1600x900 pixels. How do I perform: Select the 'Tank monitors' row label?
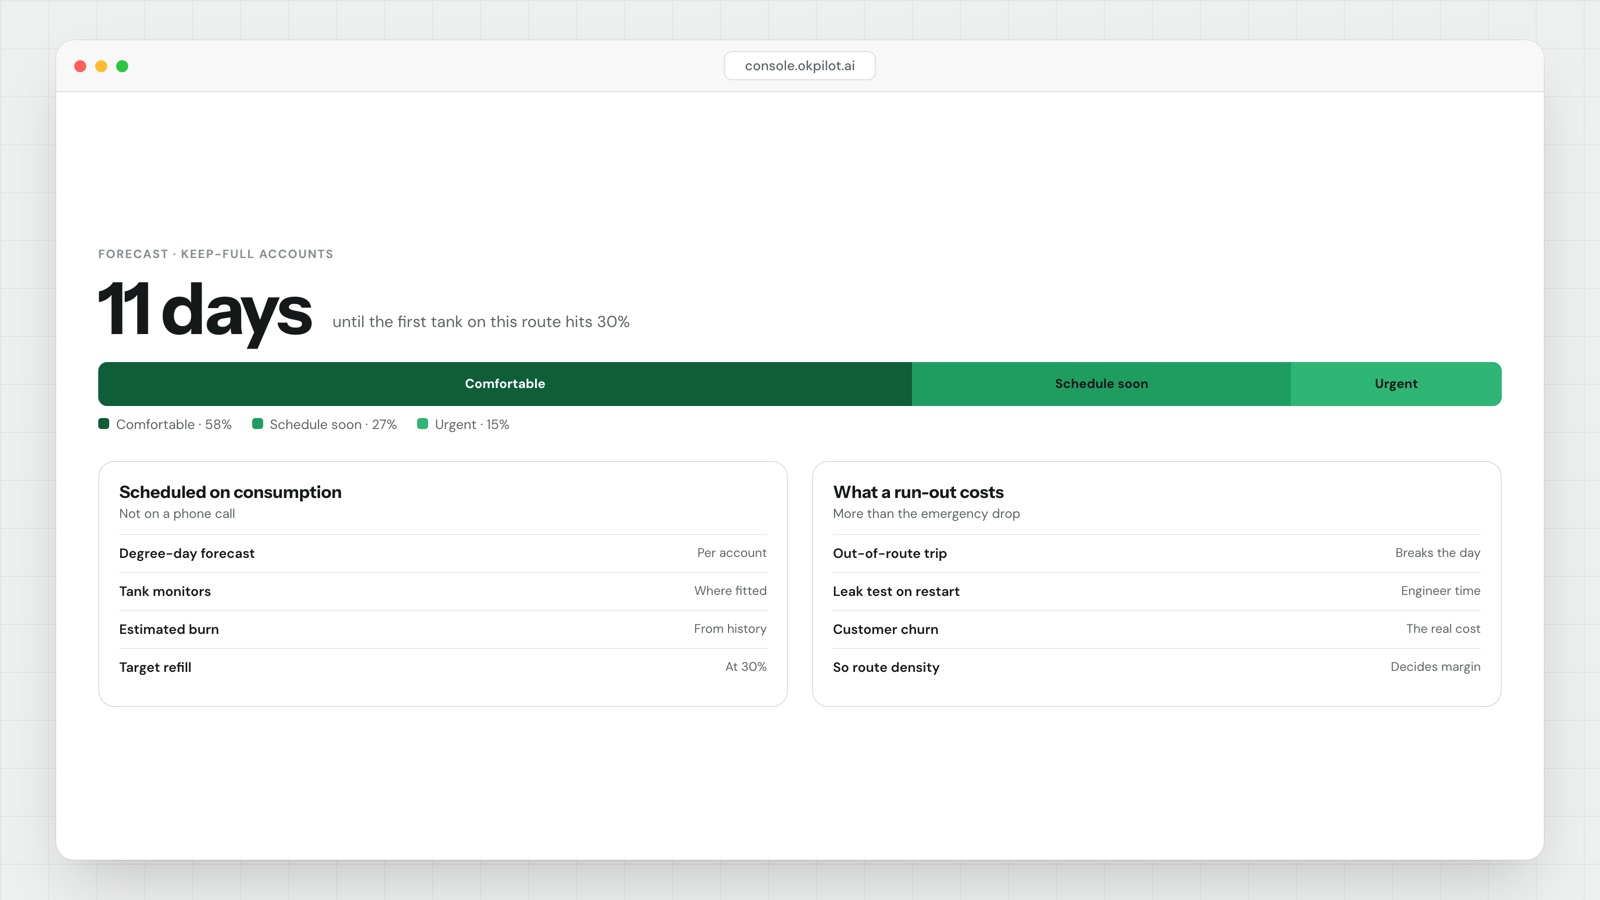[x=165, y=592]
